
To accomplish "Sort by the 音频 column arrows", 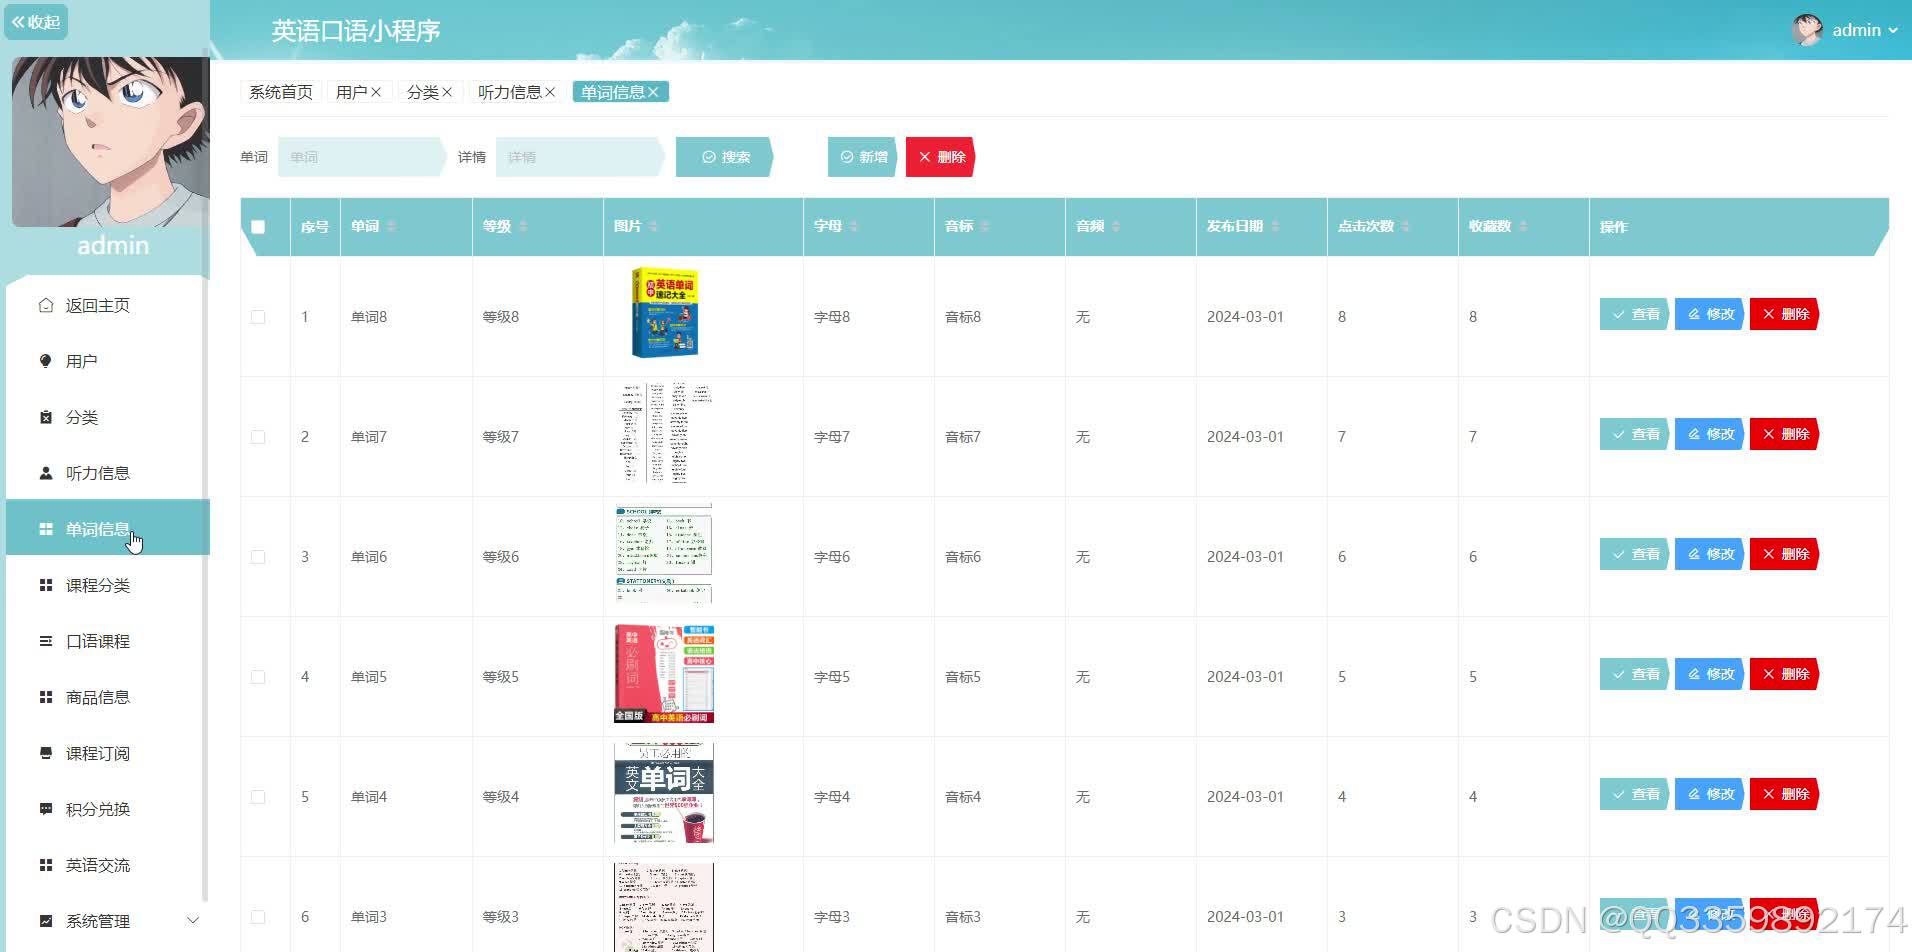I will [1116, 227].
